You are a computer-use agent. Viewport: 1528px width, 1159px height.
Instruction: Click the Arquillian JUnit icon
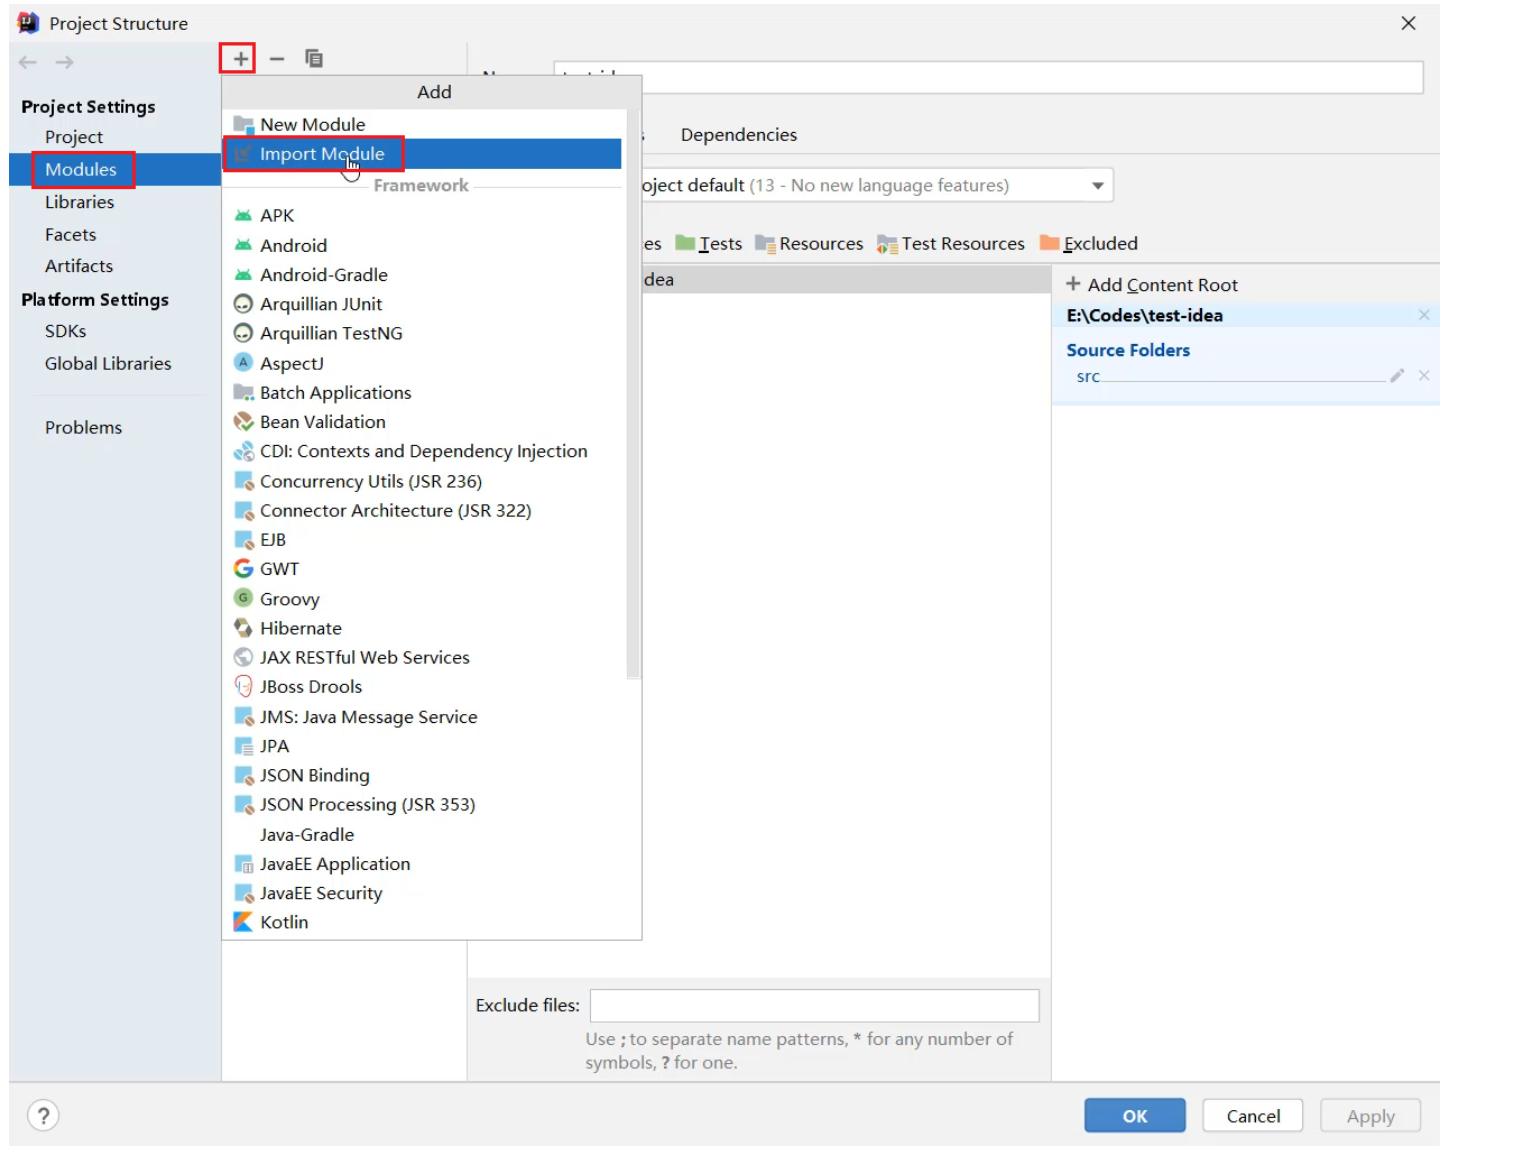click(243, 304)
